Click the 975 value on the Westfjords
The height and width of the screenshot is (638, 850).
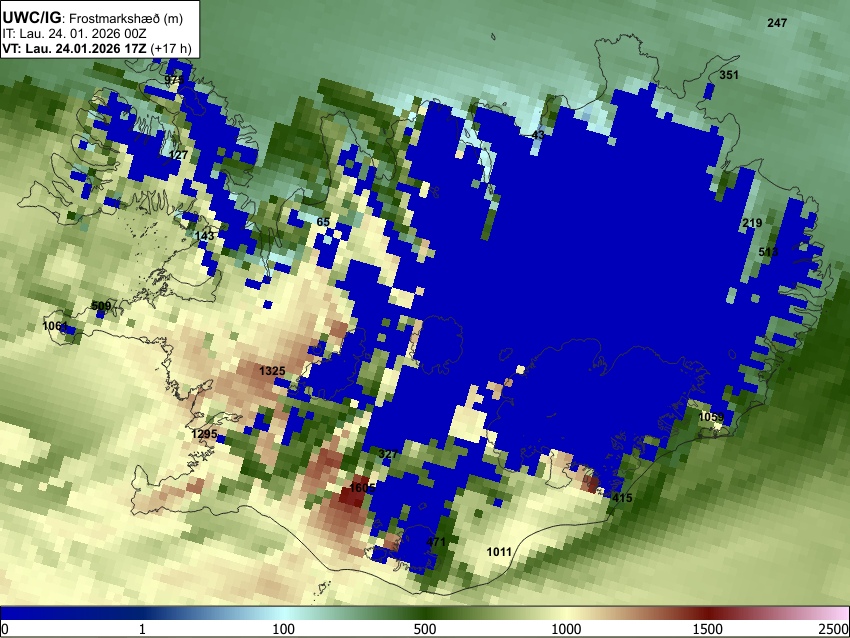[x=174, y=80]
